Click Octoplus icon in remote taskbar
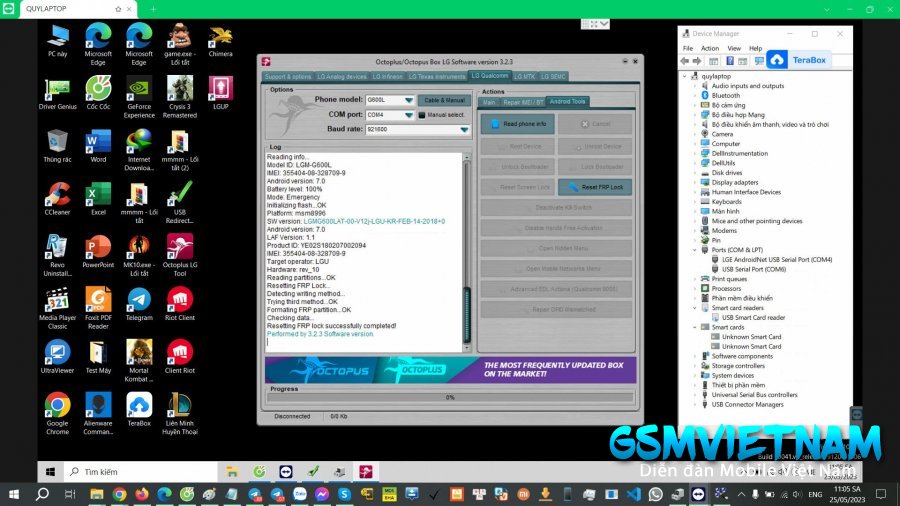Screen dimensions: 900x506 click(x=366, y=472)
